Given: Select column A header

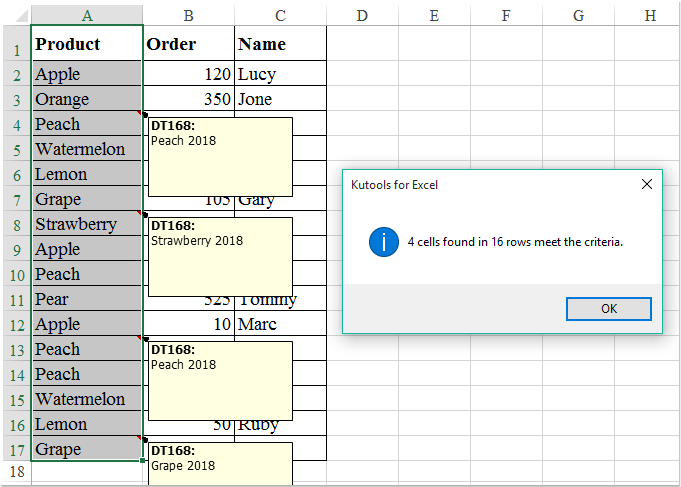Looking at the screenshot, I should 87,14.
